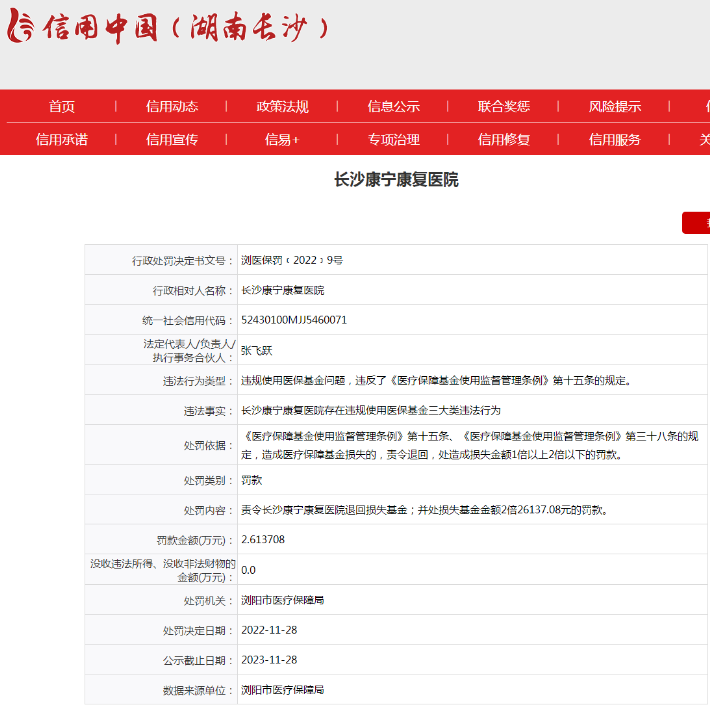Go to 专项治理 section
This screenshot has width=710, height=708.
tap(393, 139)
